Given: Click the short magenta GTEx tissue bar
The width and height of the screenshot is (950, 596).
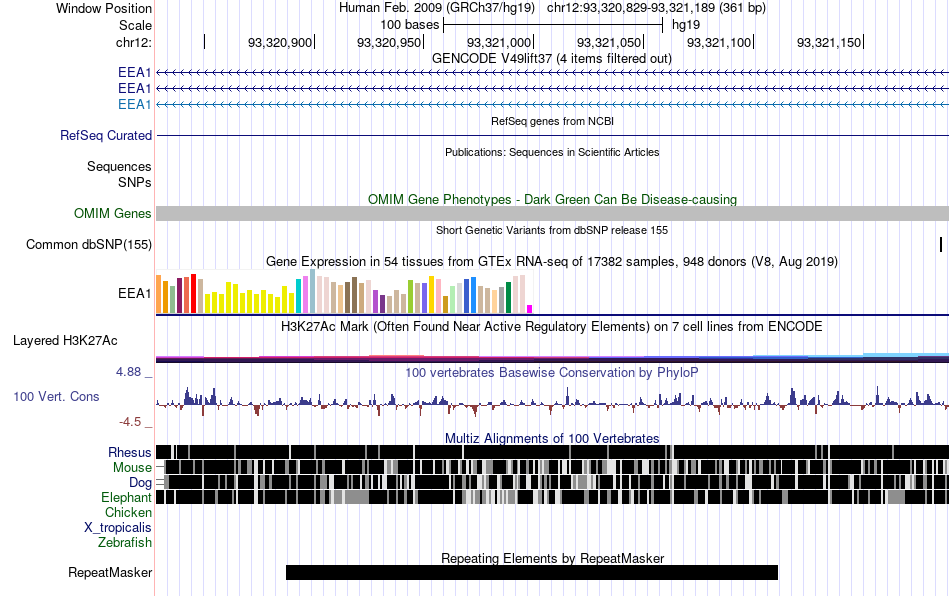Looking at the screenshot, I should [530, 309].
